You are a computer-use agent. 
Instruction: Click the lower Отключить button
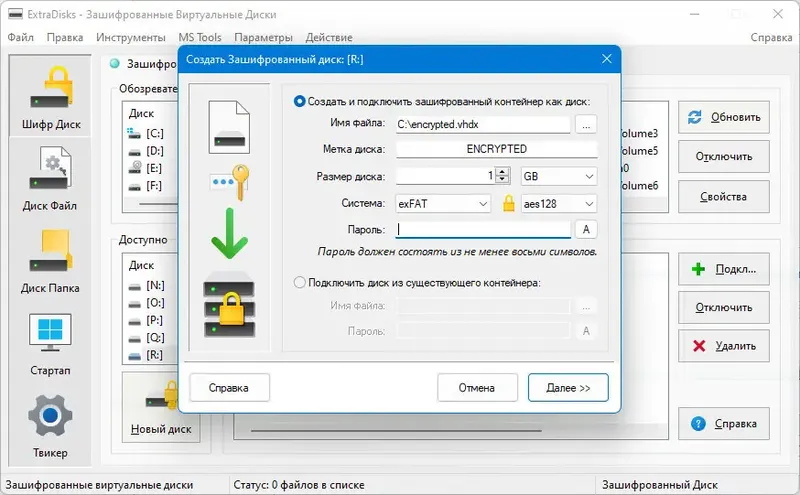(723, 308)
